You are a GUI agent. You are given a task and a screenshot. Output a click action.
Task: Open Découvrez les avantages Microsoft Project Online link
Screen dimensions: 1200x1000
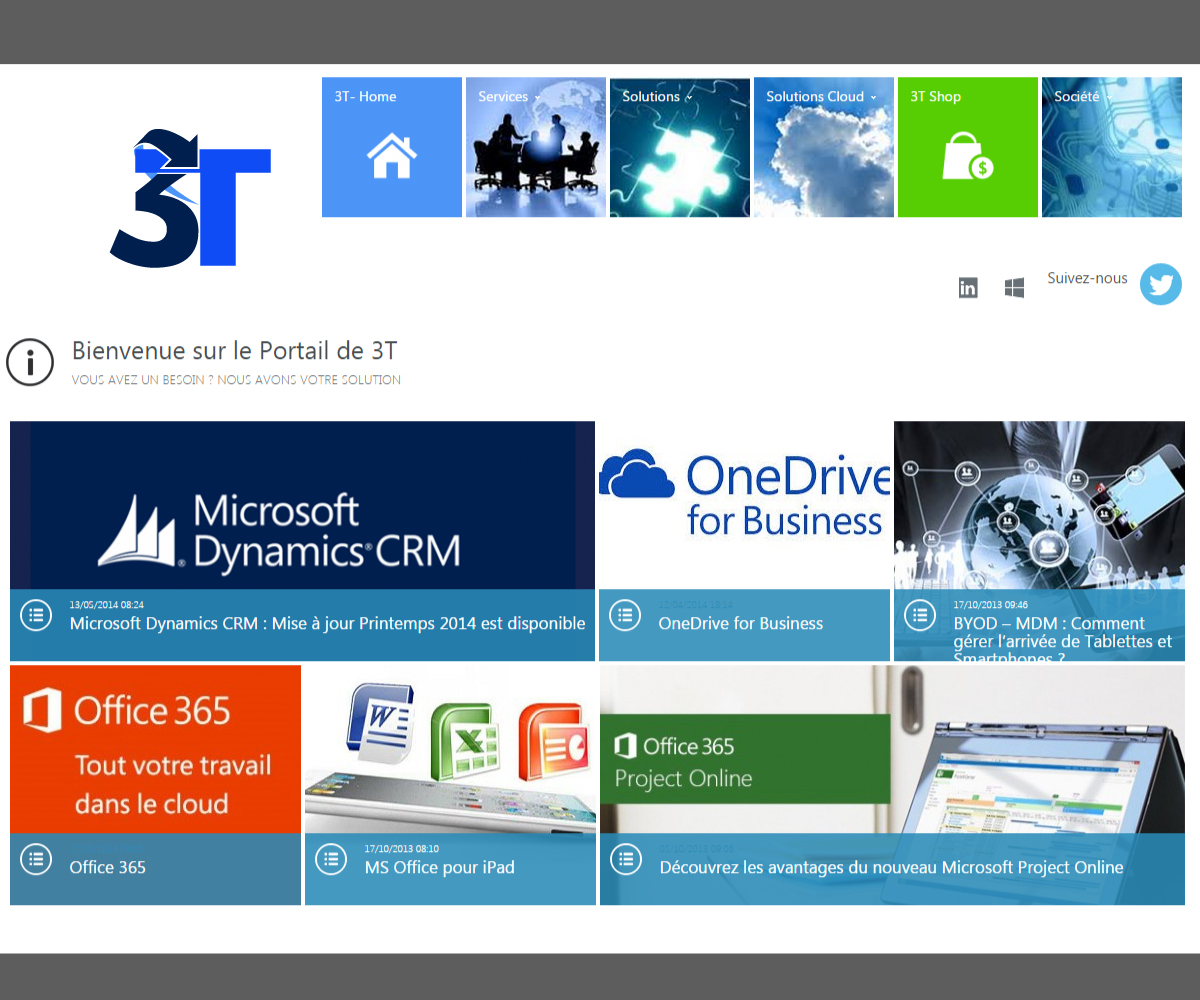(x=891, y=867)
